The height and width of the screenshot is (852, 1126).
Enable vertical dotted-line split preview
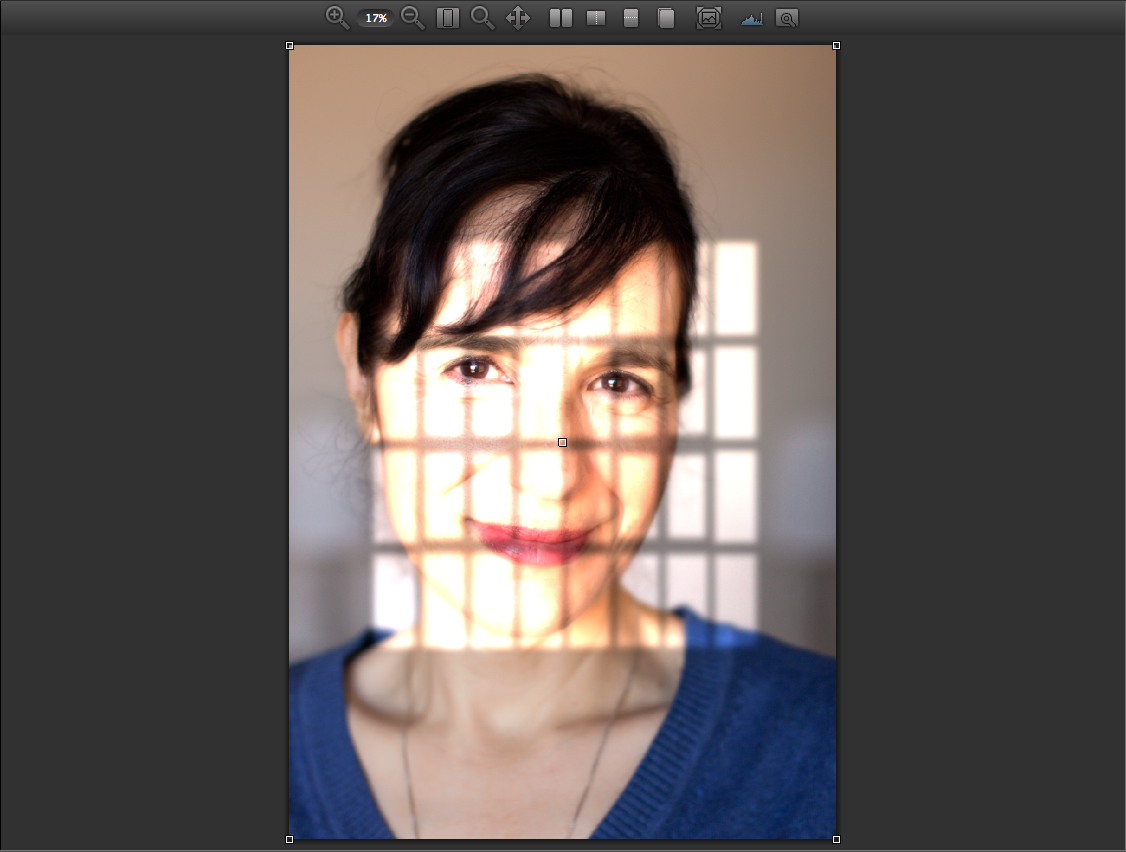pyautogui.click(x=596, y=18)
